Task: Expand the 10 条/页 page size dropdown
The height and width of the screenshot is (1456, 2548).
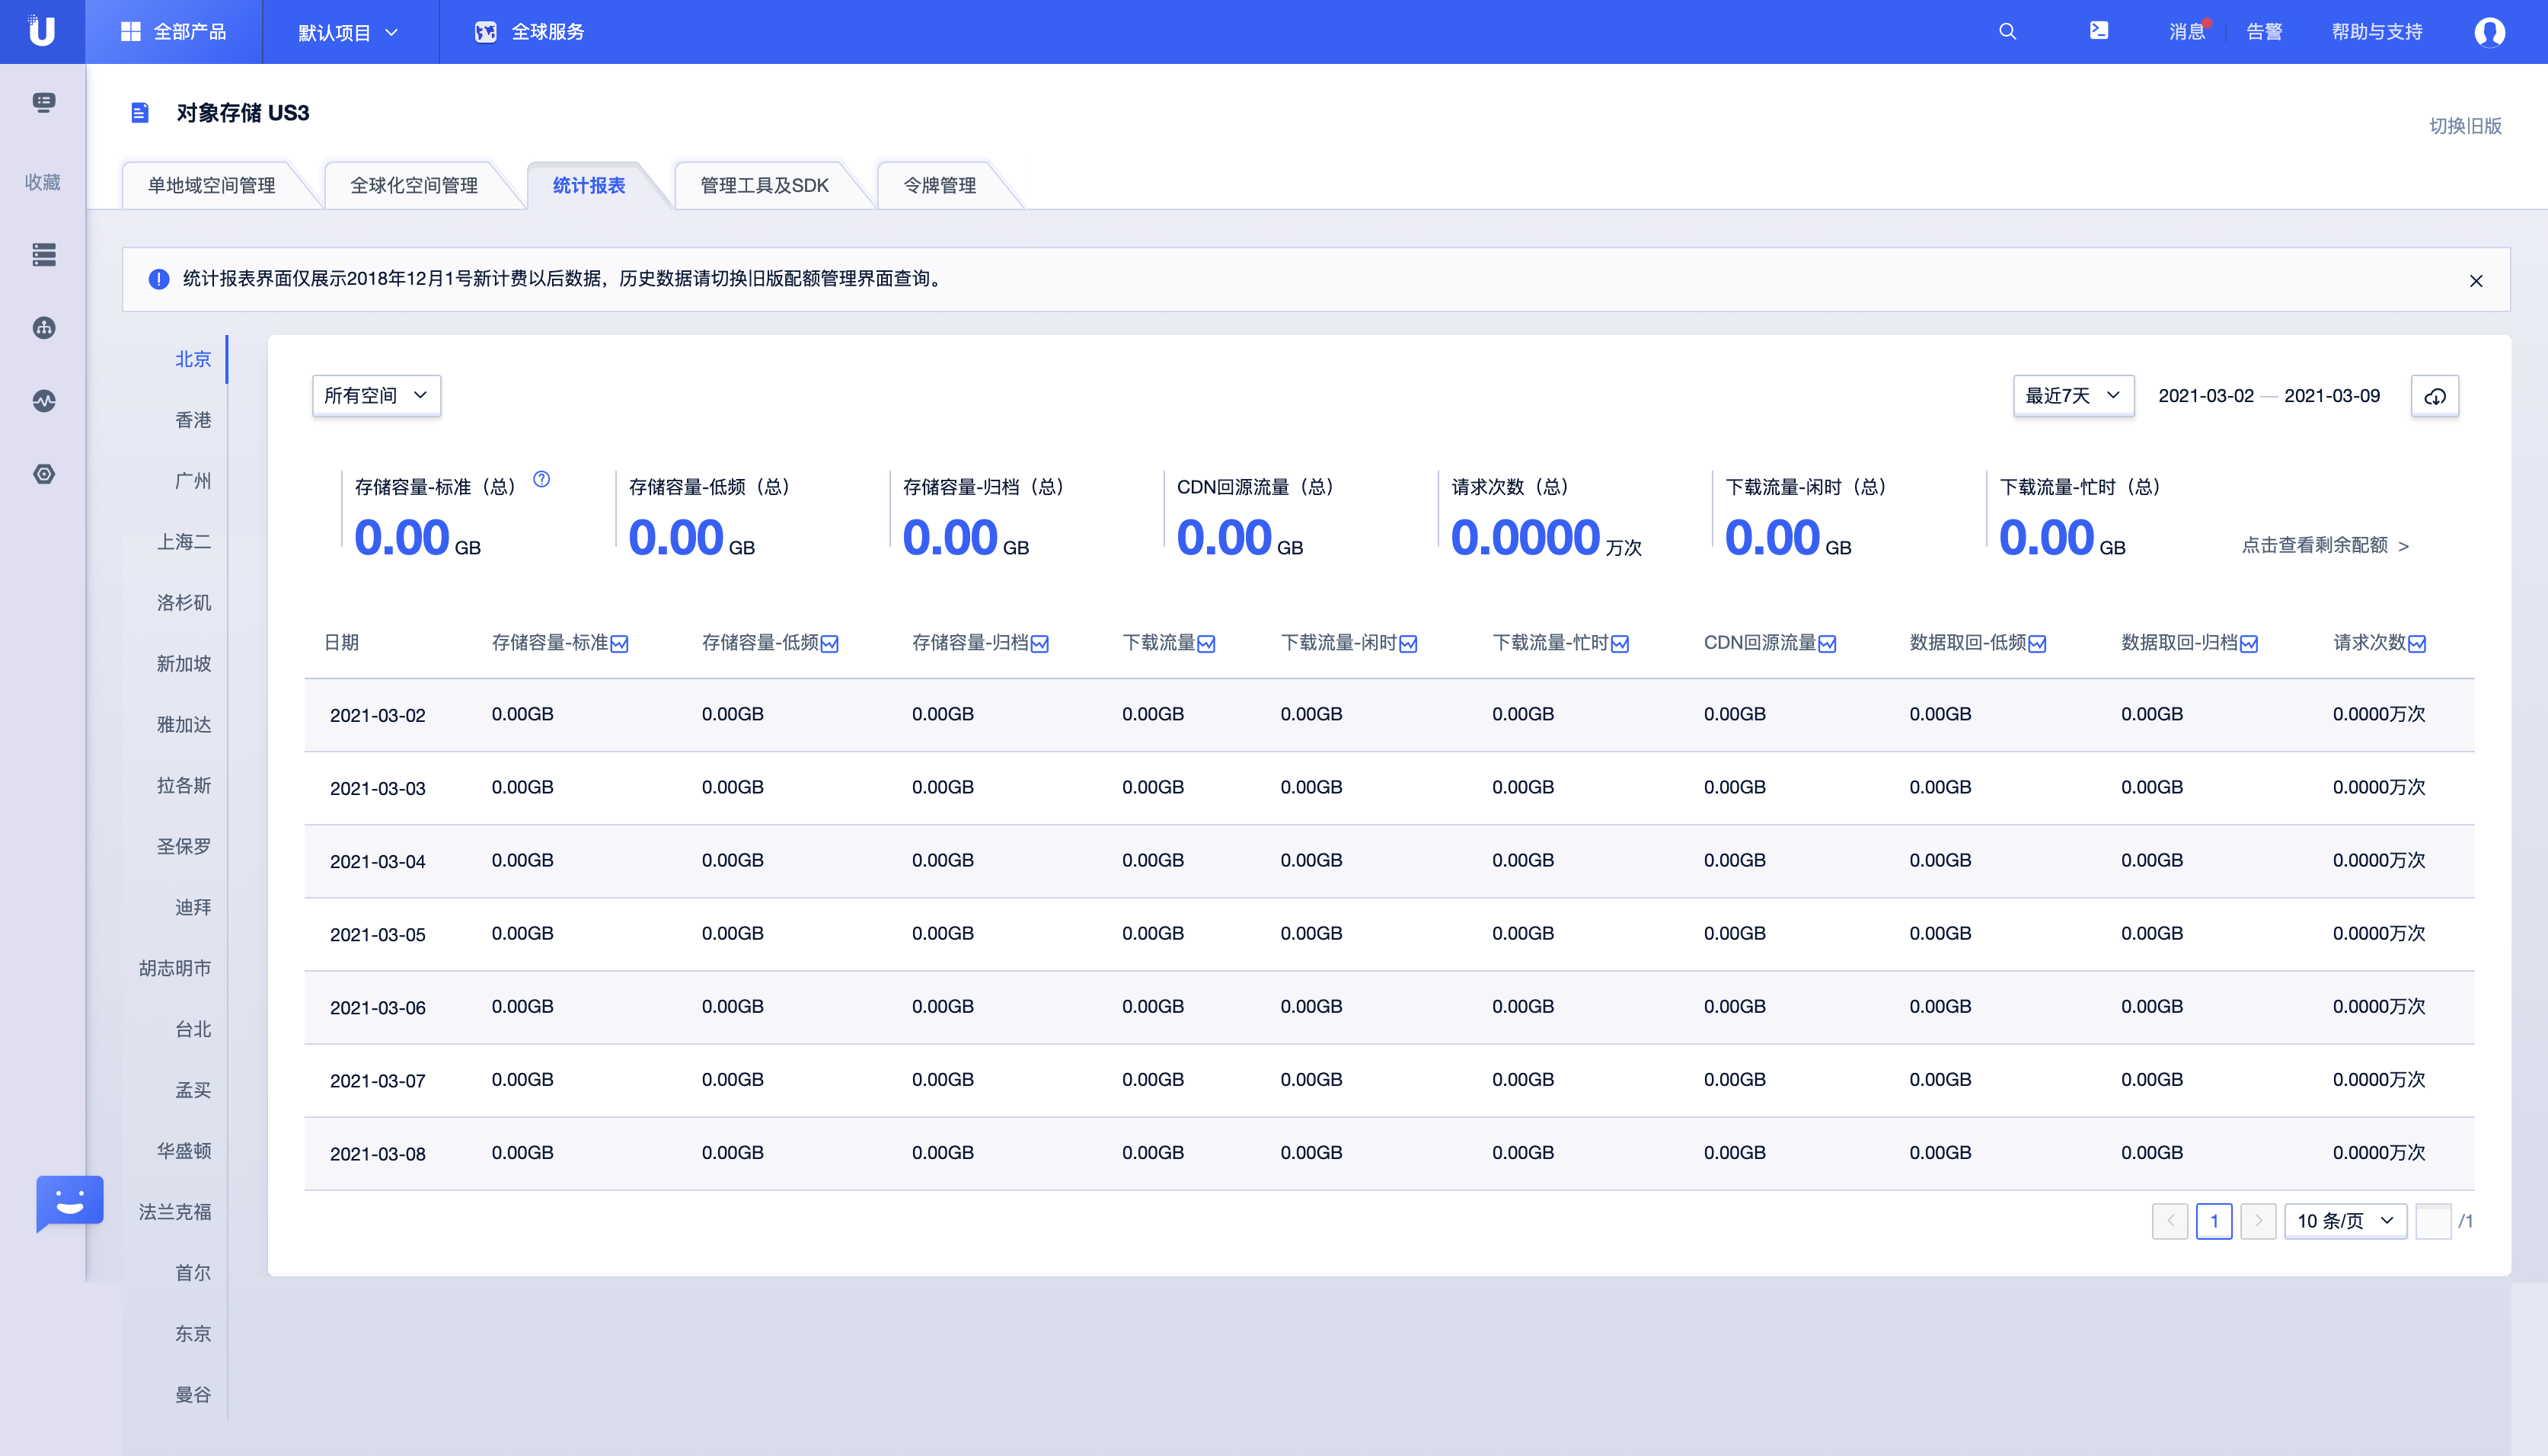Action: [2344, 1221]
